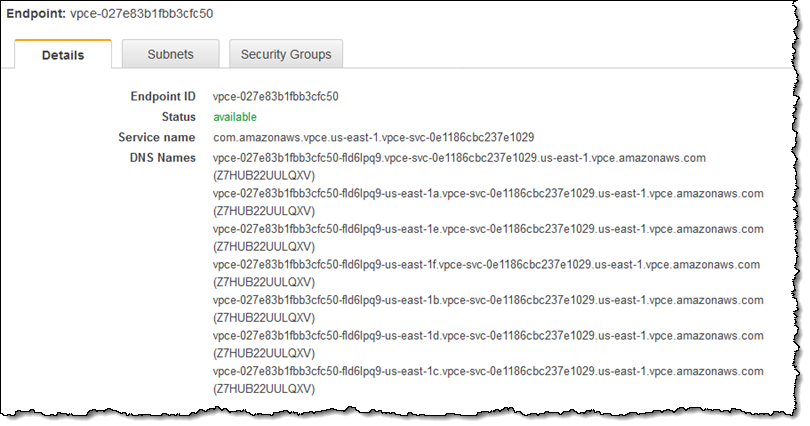Click hosted zone ID below us-east-1c DNS name
810x426 pixels.
(265, 390)
